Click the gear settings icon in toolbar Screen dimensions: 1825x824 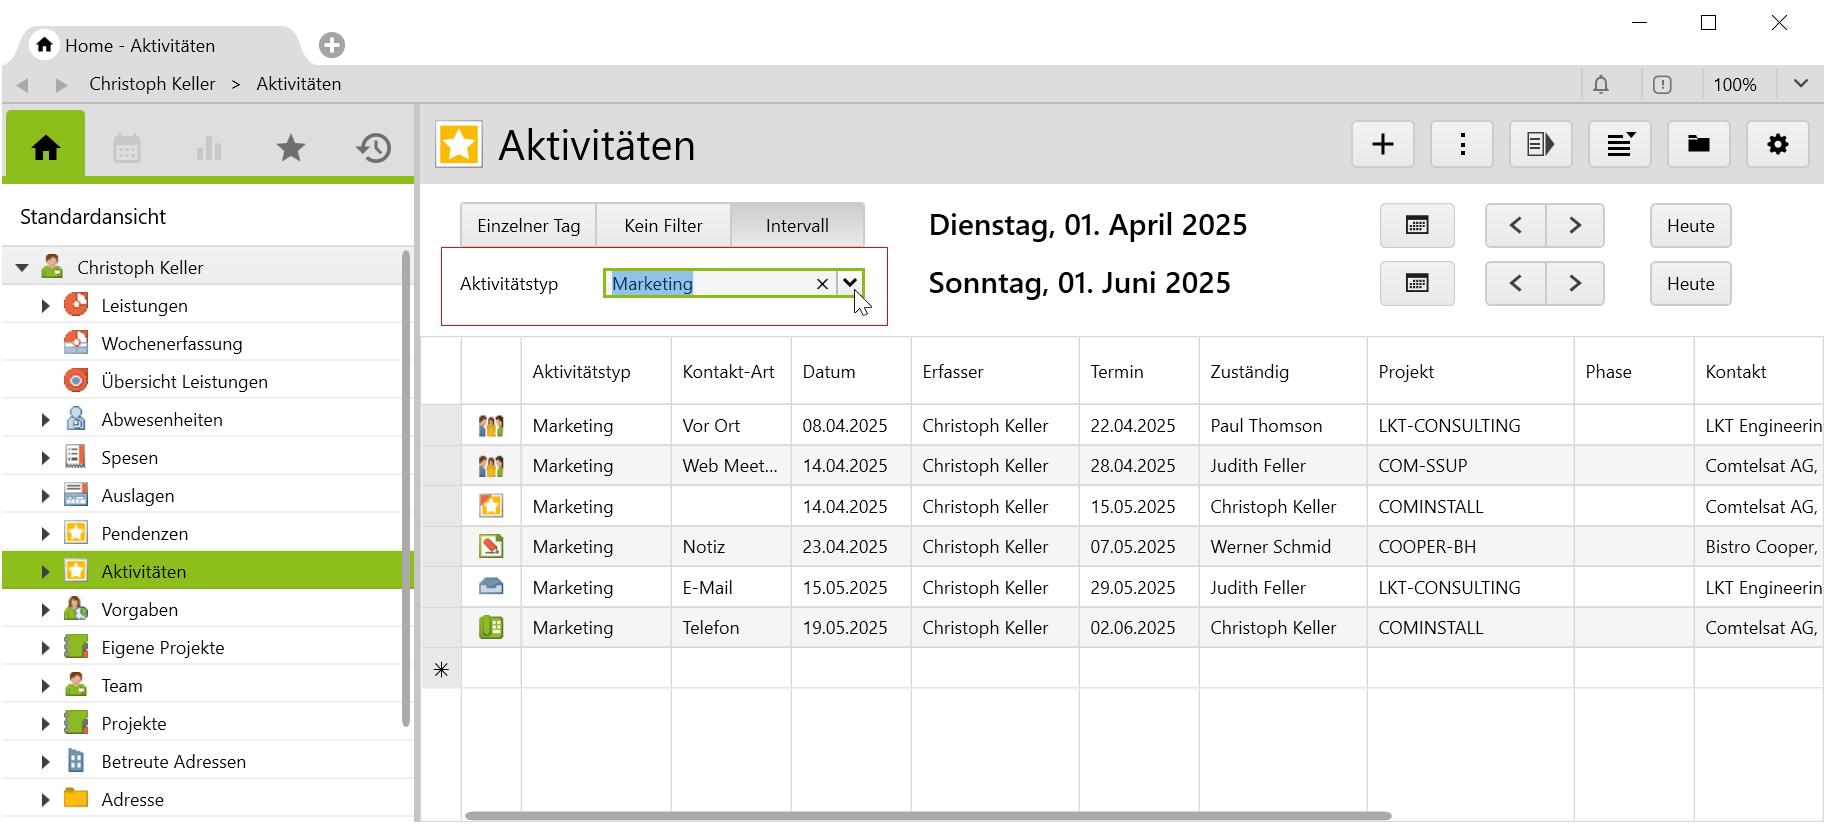click(x=1777, y=145)
